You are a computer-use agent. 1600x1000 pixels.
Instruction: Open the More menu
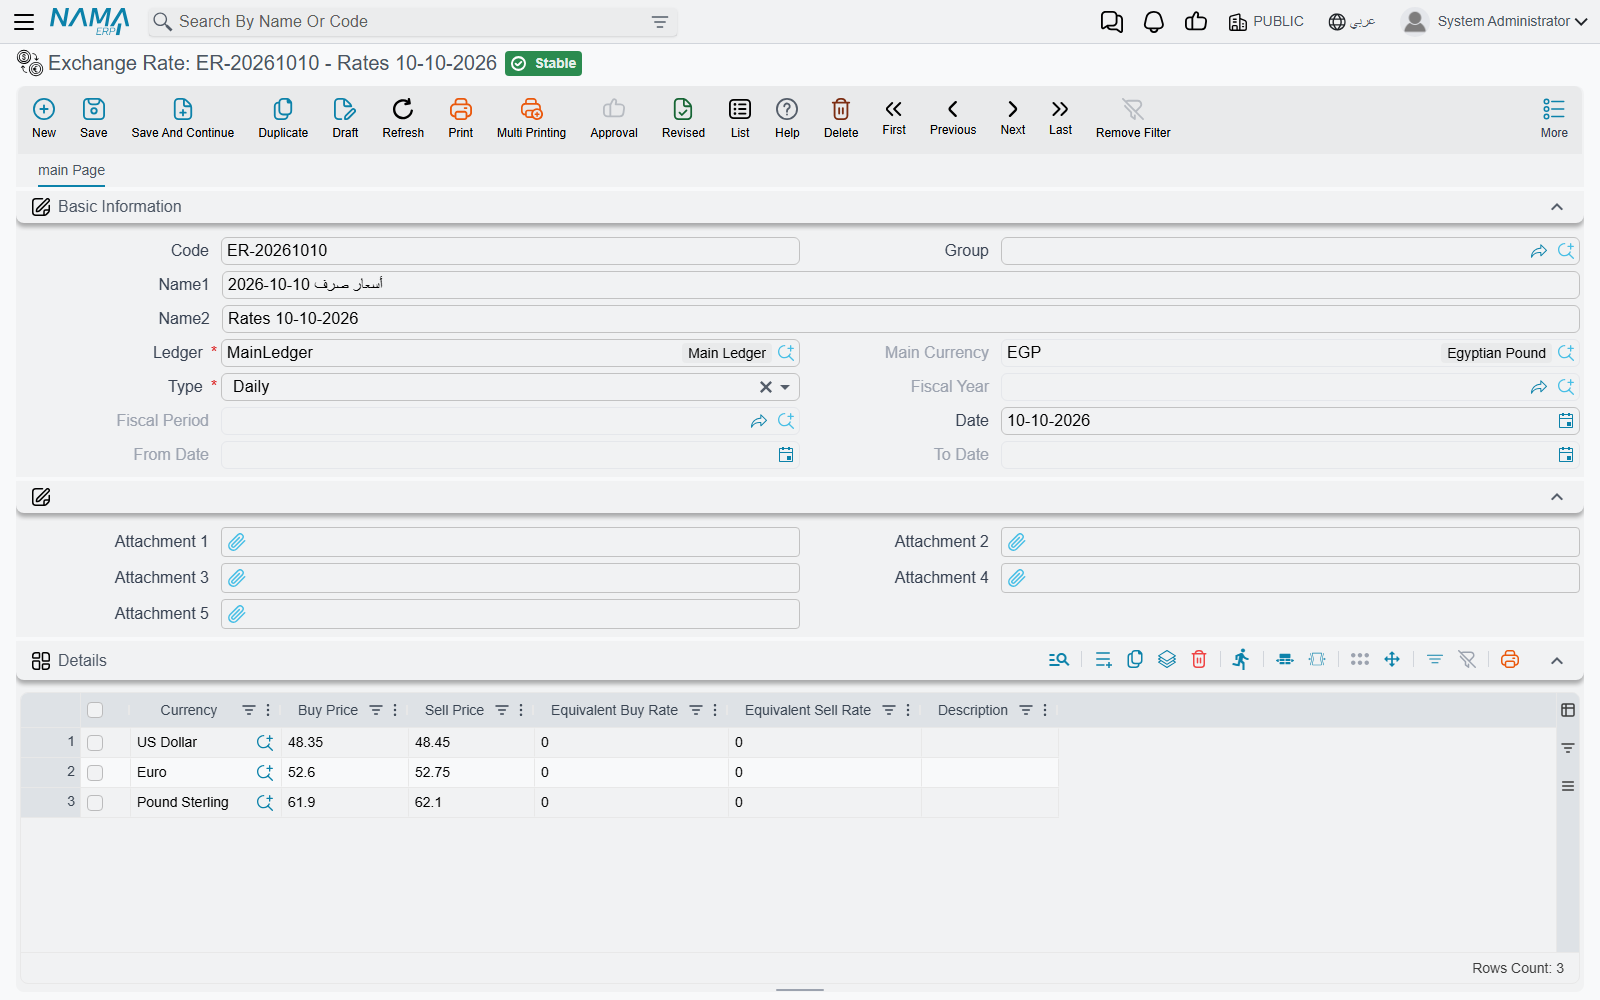[x=1554, y=117]
